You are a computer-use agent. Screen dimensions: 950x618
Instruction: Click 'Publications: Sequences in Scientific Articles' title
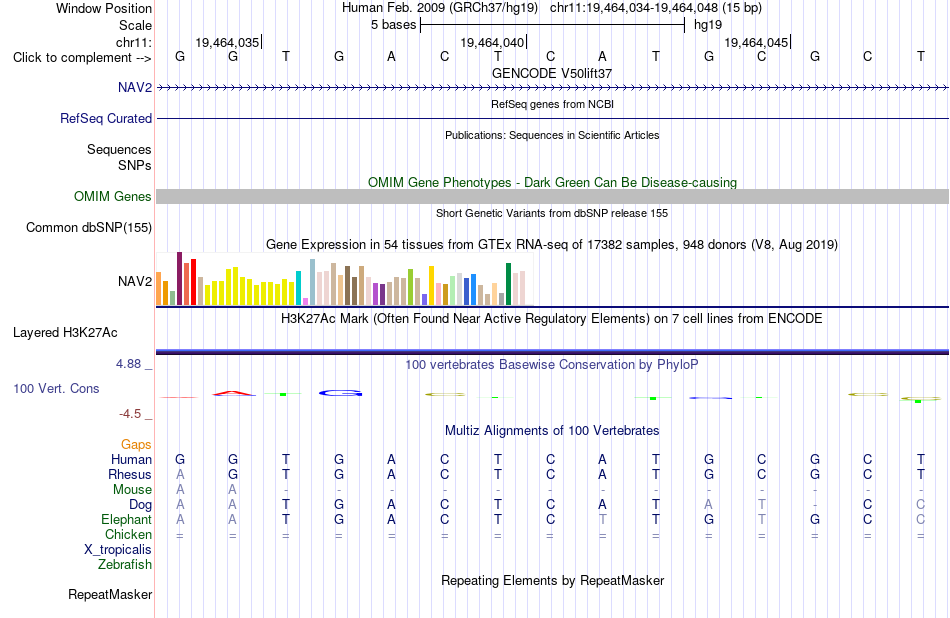coord(552,135)
